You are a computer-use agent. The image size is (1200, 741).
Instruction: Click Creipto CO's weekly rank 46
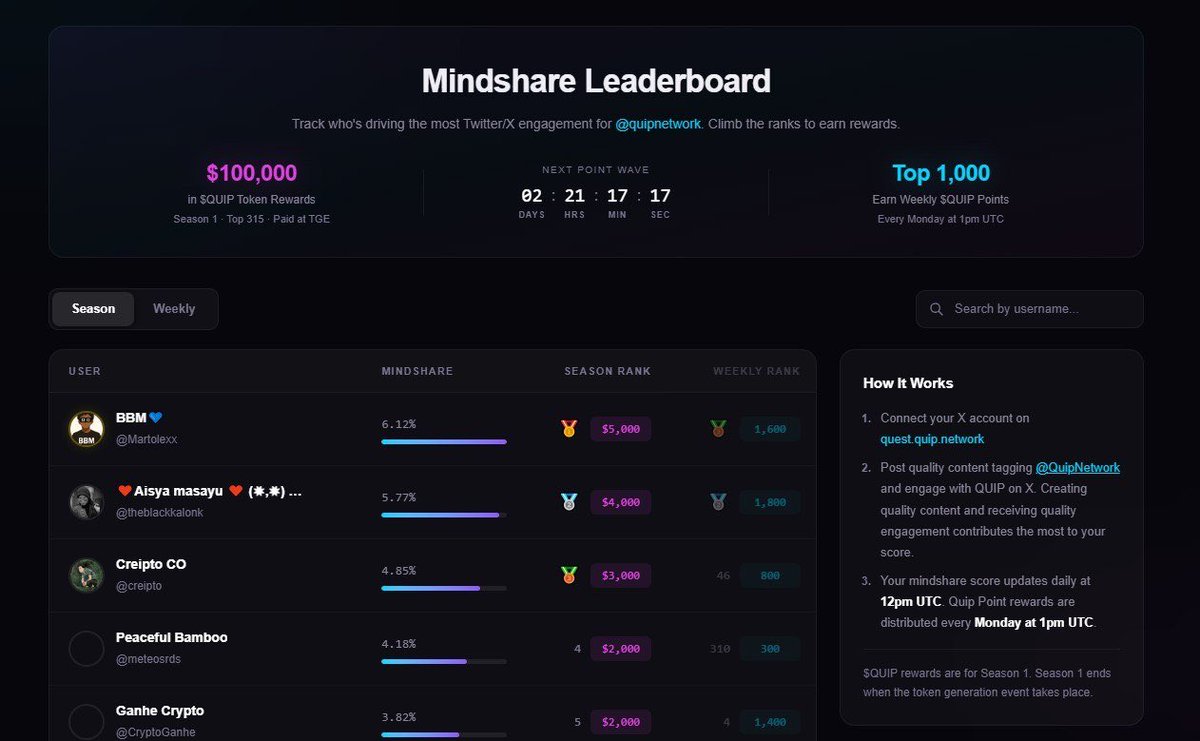[723, 576]
